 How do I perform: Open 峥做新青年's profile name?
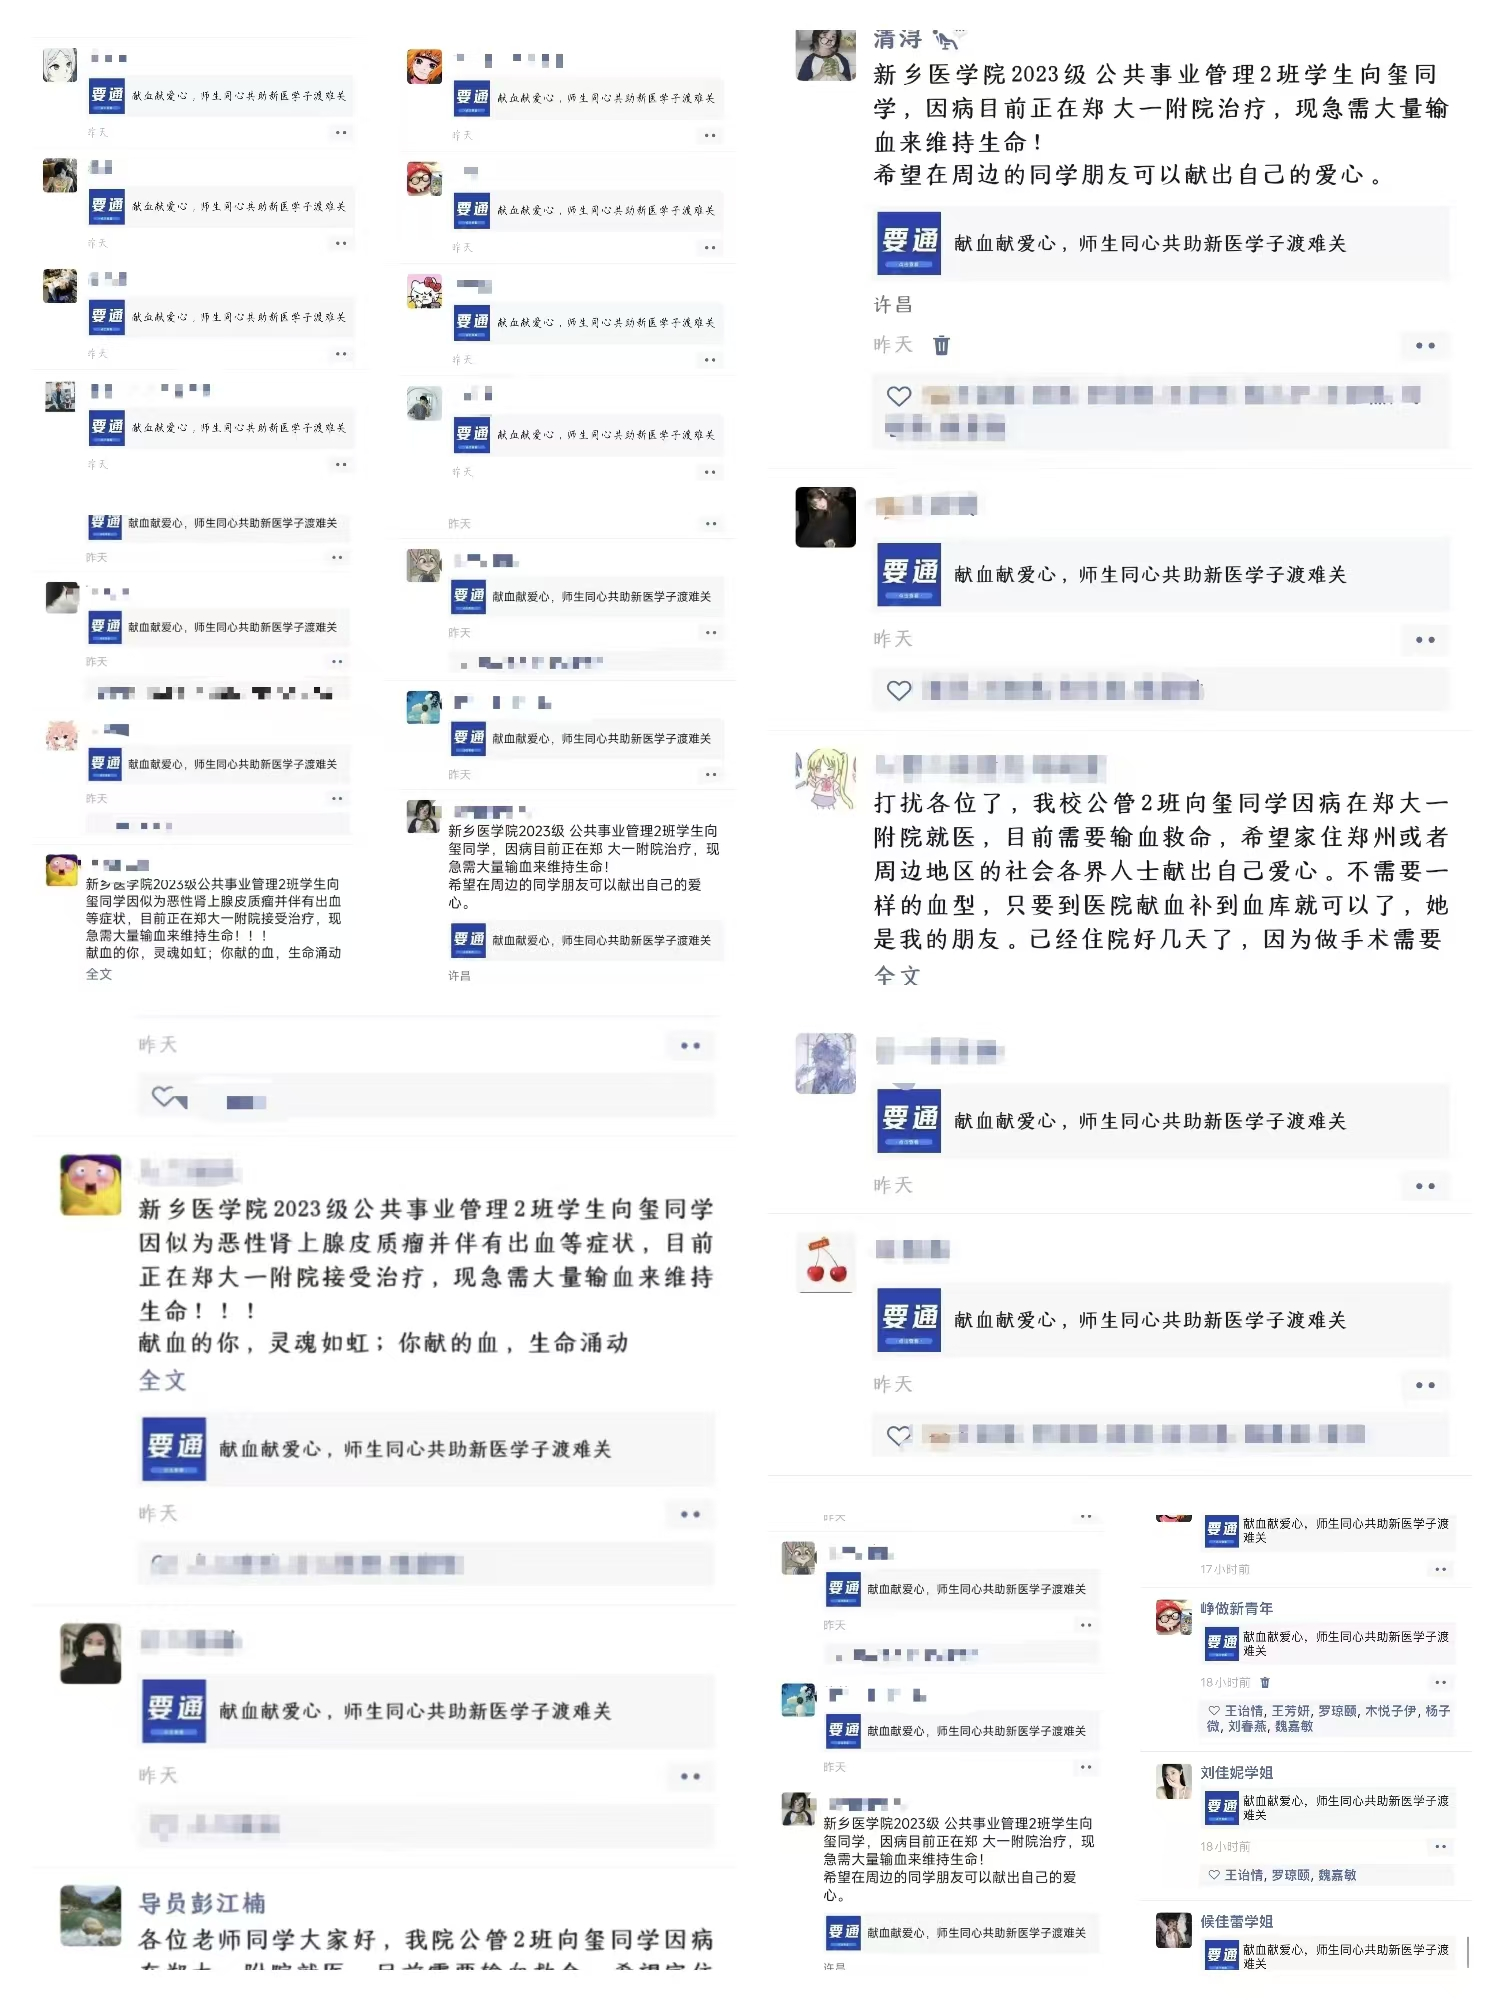pos(1236,1608)
